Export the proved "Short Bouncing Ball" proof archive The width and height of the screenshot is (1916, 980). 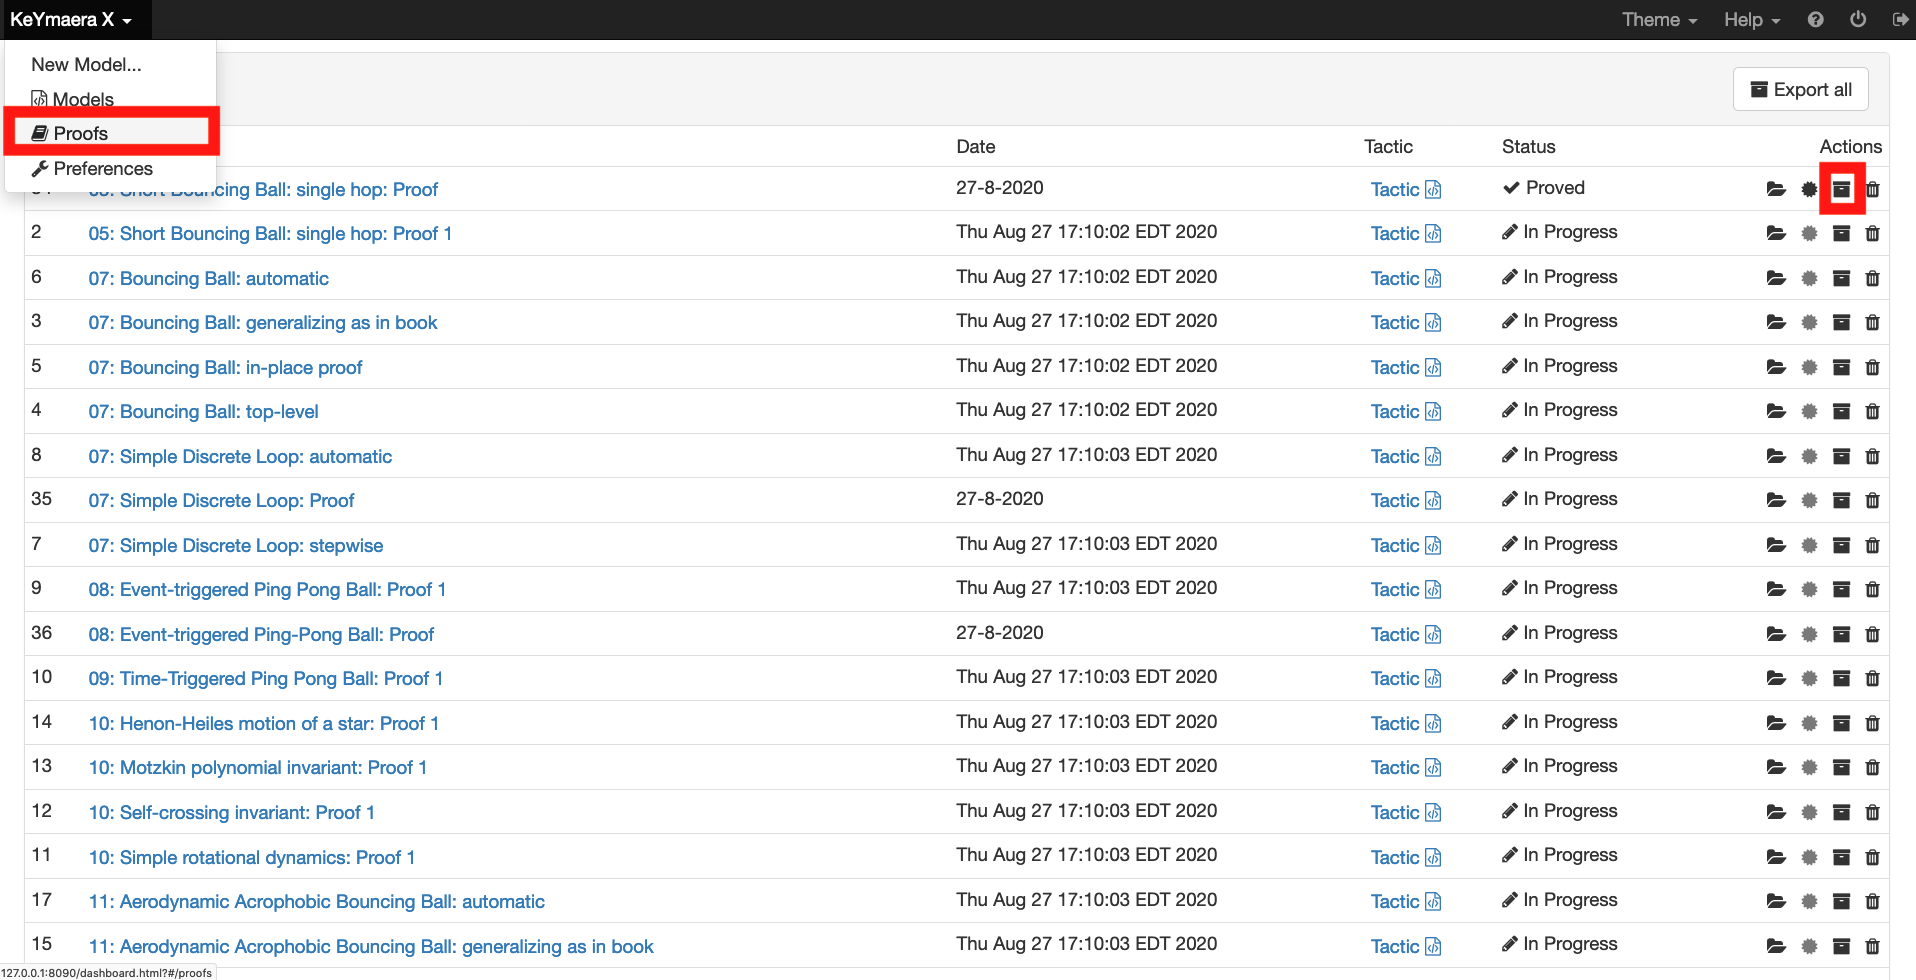[1841, 188]
